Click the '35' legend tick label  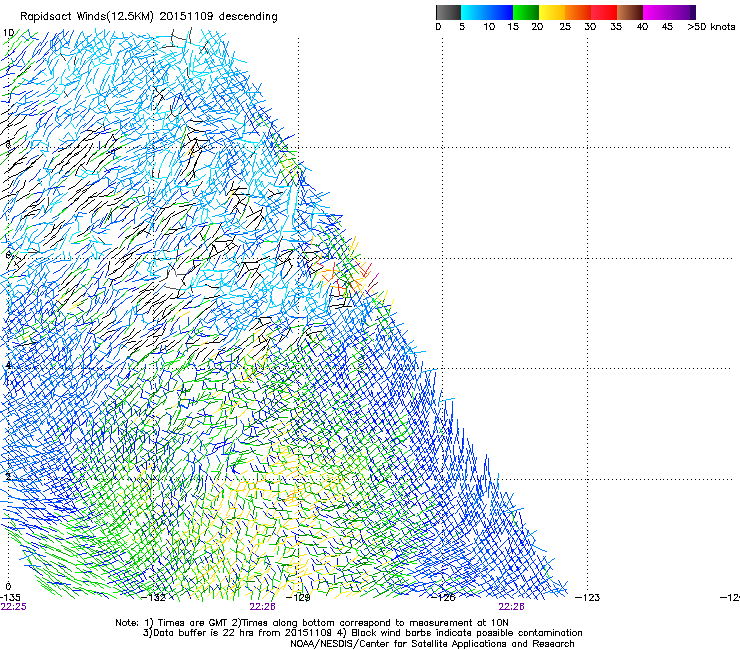click(616, 27)
